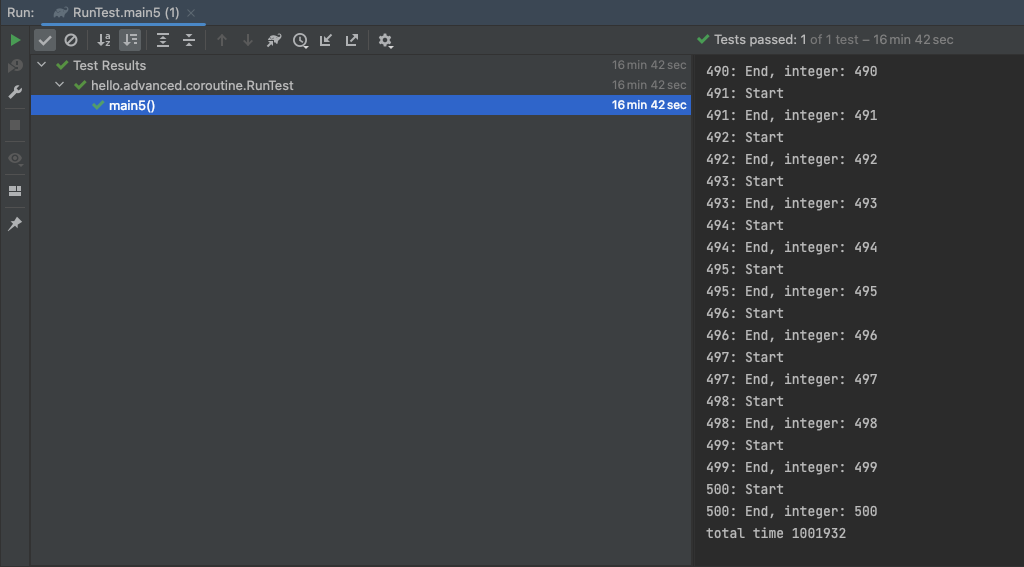Collapse hello.advanced.coroutine.RunTest node

point(59,85)
